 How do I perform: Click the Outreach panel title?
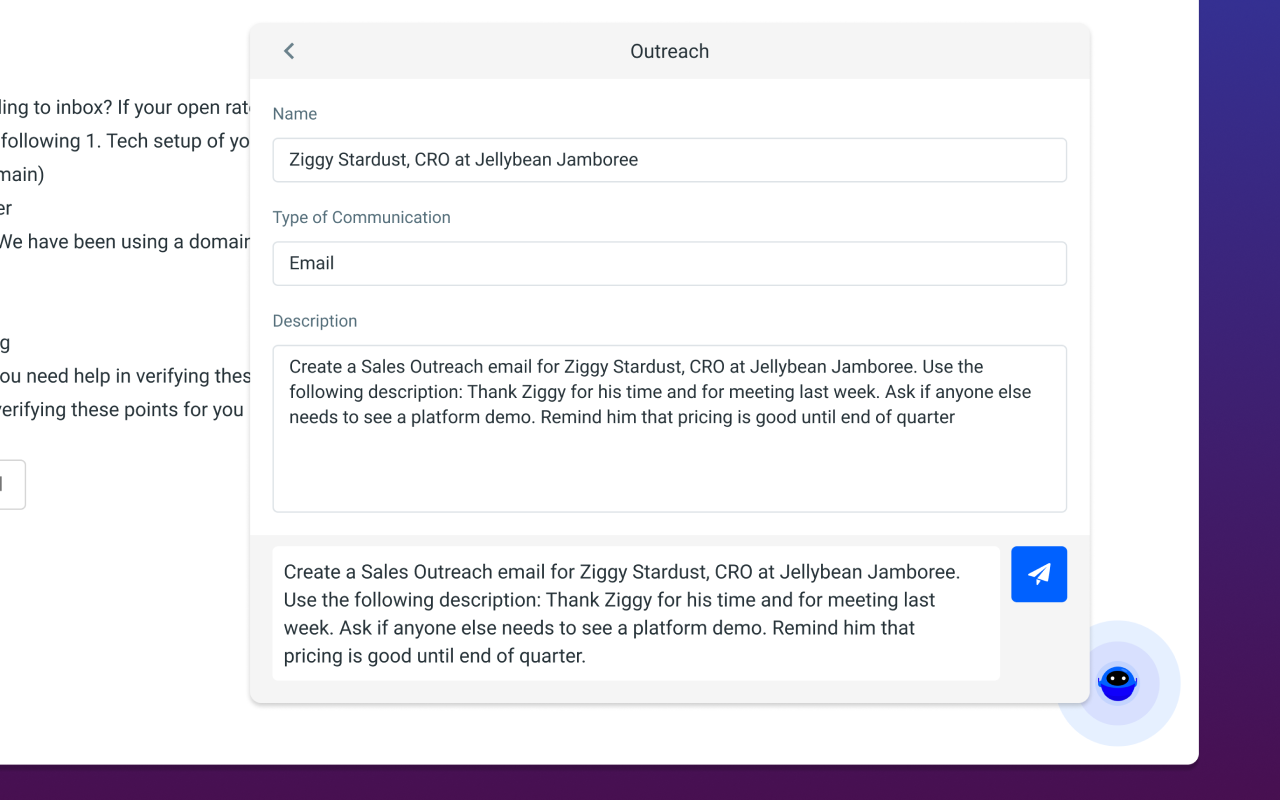pyautogui.click(x=670, y=51)
